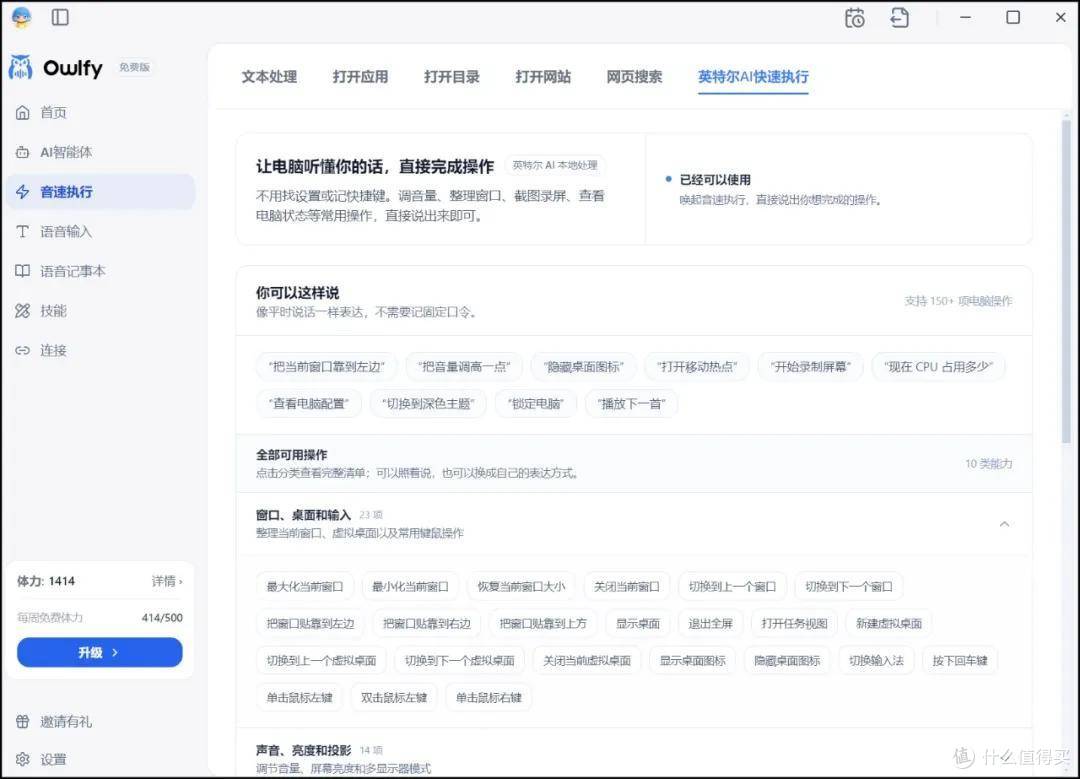
Task: Click the 邀请有礼 gift icon
Action: coord(23,722)
